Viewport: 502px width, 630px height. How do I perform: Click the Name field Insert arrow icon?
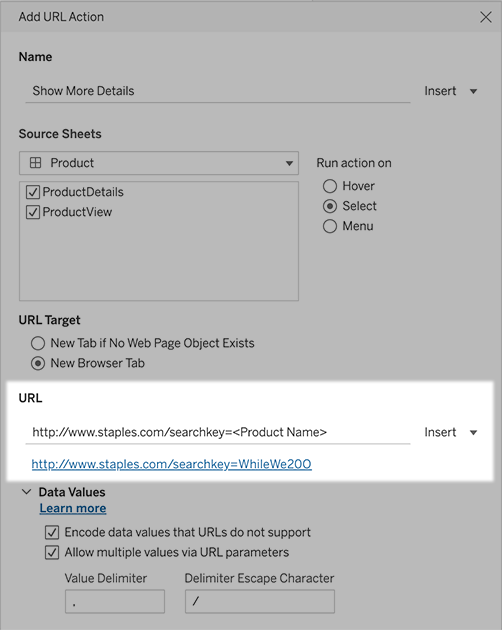coord(473,91)
